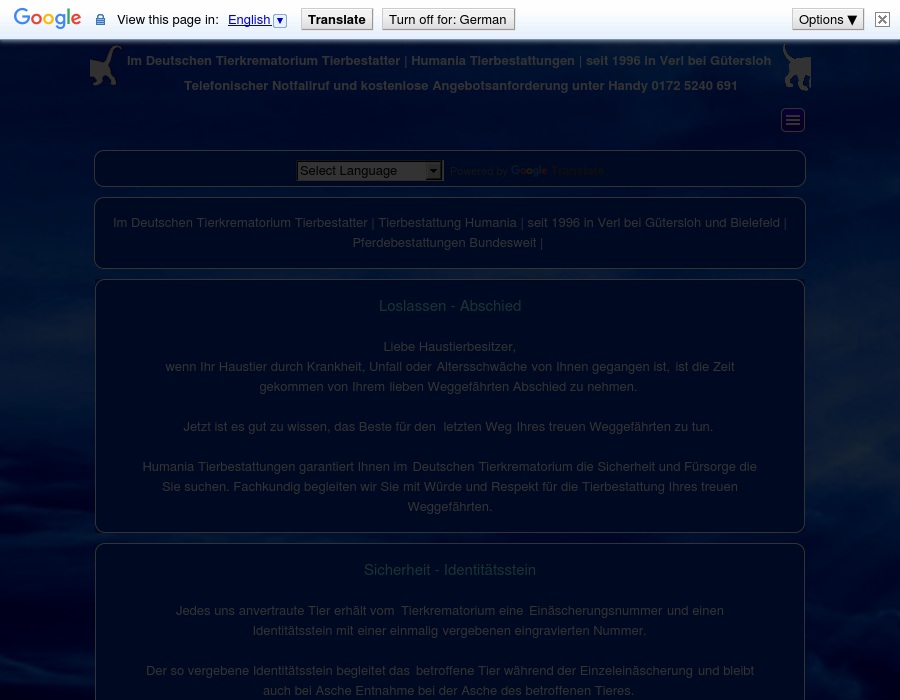Viewport: 900px width, 700px height.
Task: Click the paragraph starting Humania Tierbestattungen garantiert
Action: [x=449, y=487]
